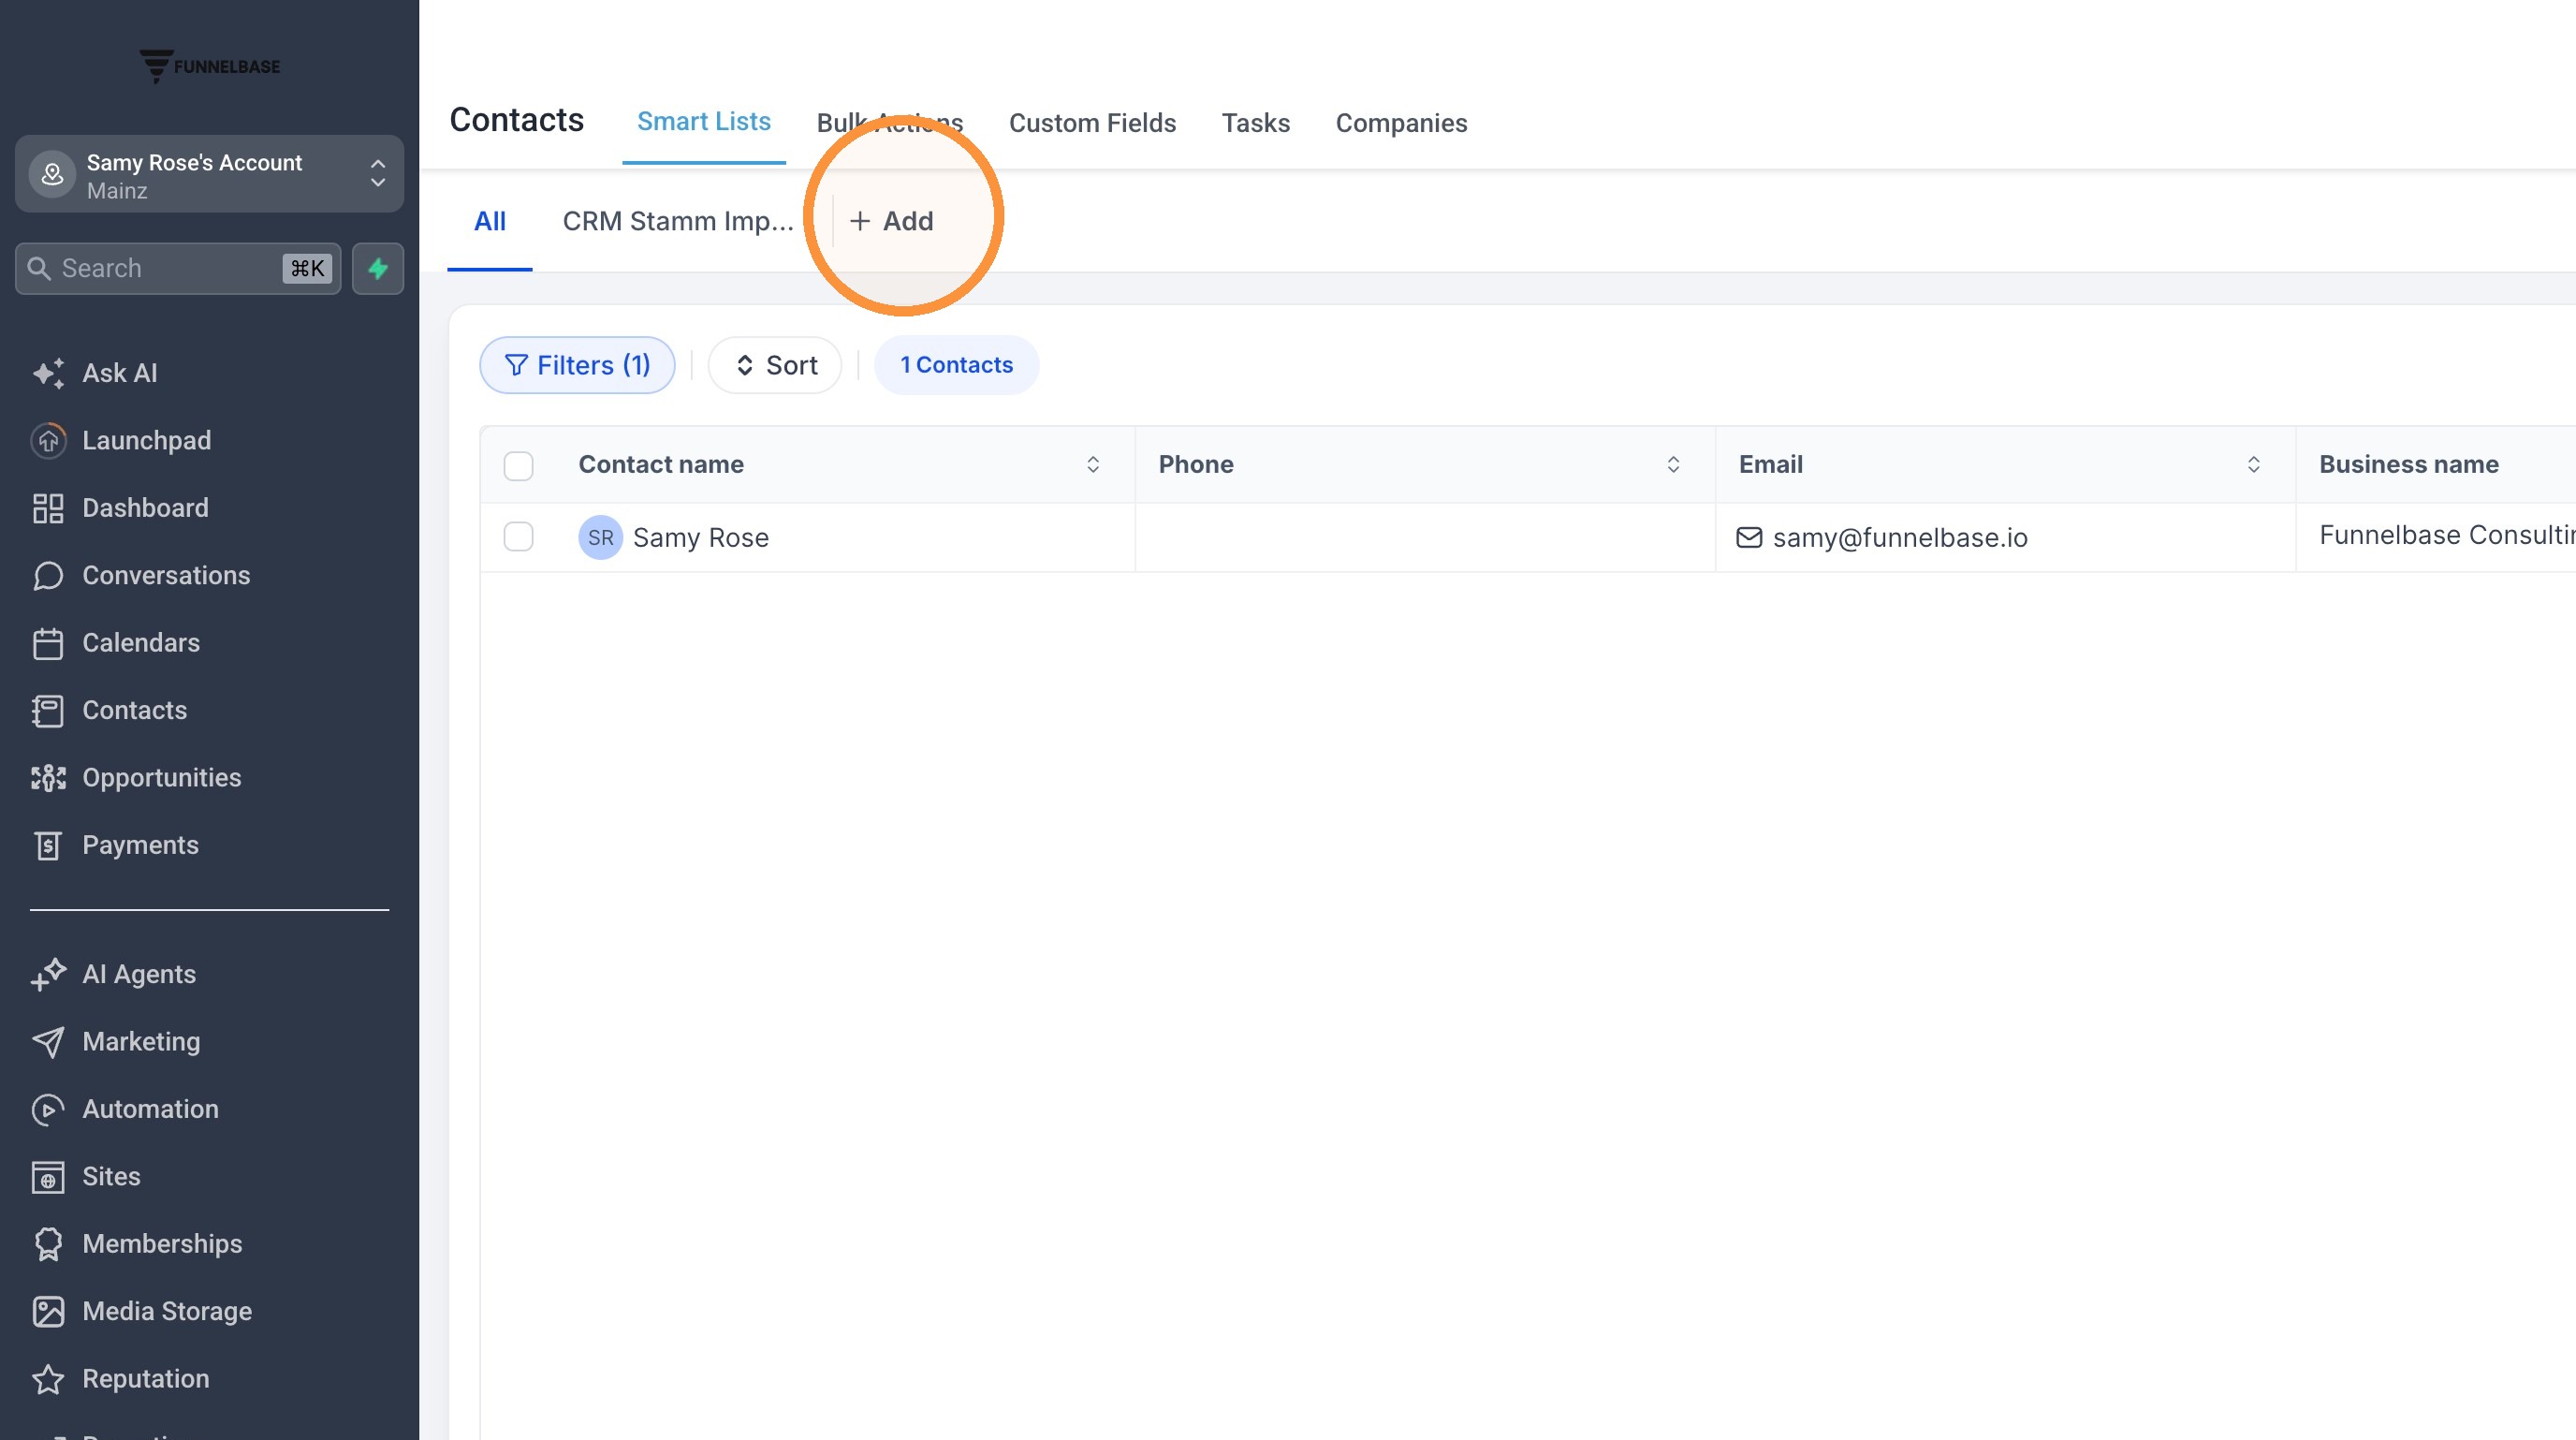Click the email envelope icon for Samy Rose
This screenshot has width=2576, height=1440.
[1749, 537]
